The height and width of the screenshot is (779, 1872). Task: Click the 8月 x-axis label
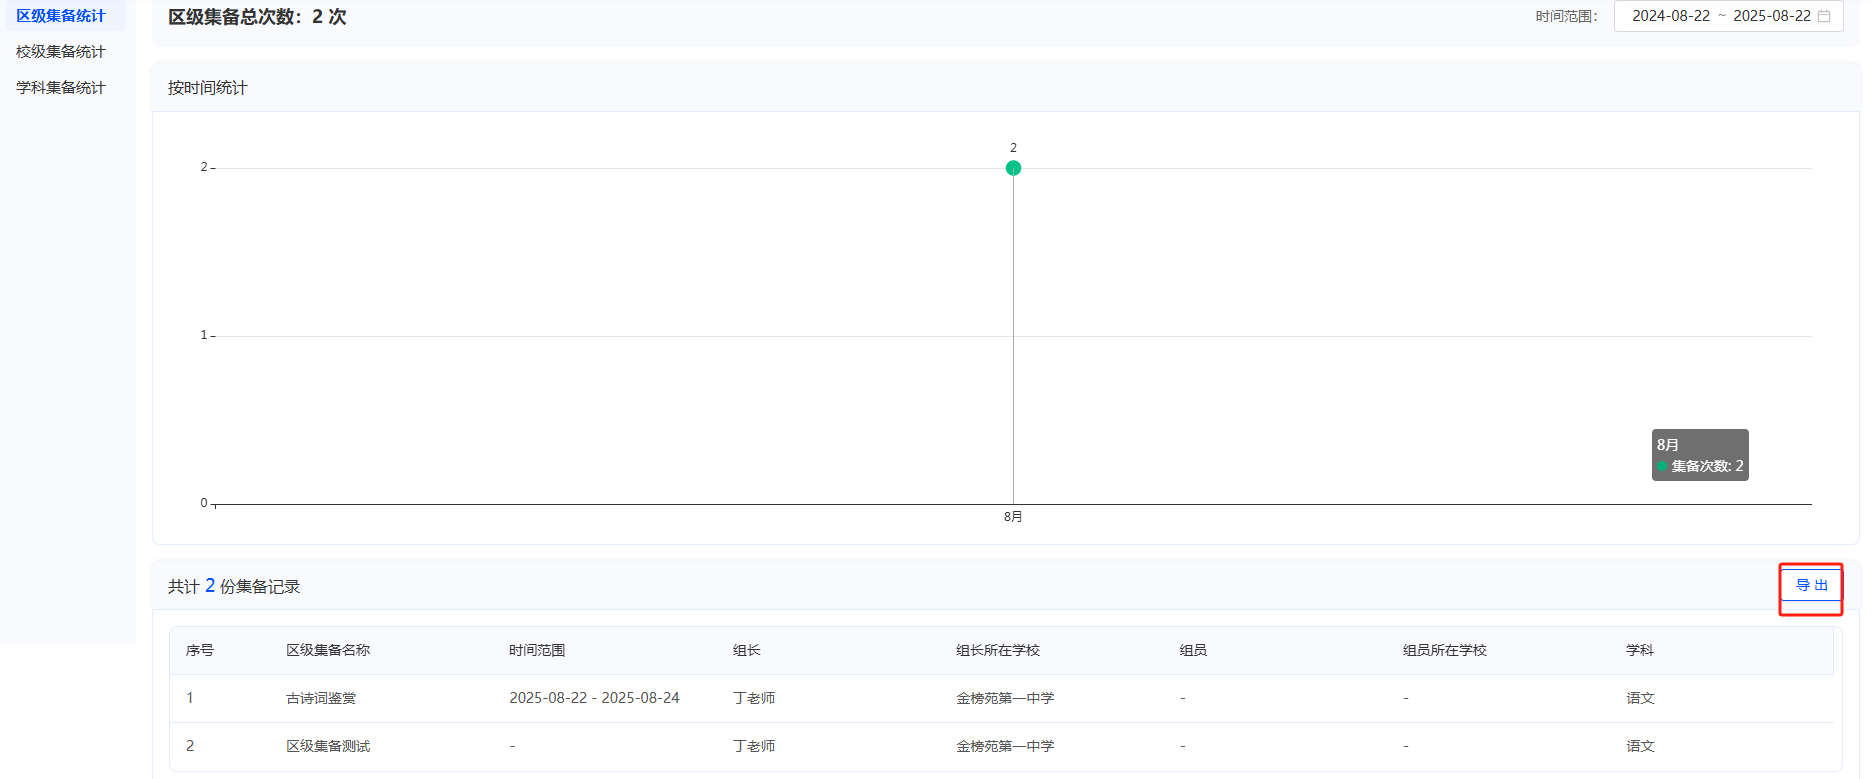point(1013,517)
